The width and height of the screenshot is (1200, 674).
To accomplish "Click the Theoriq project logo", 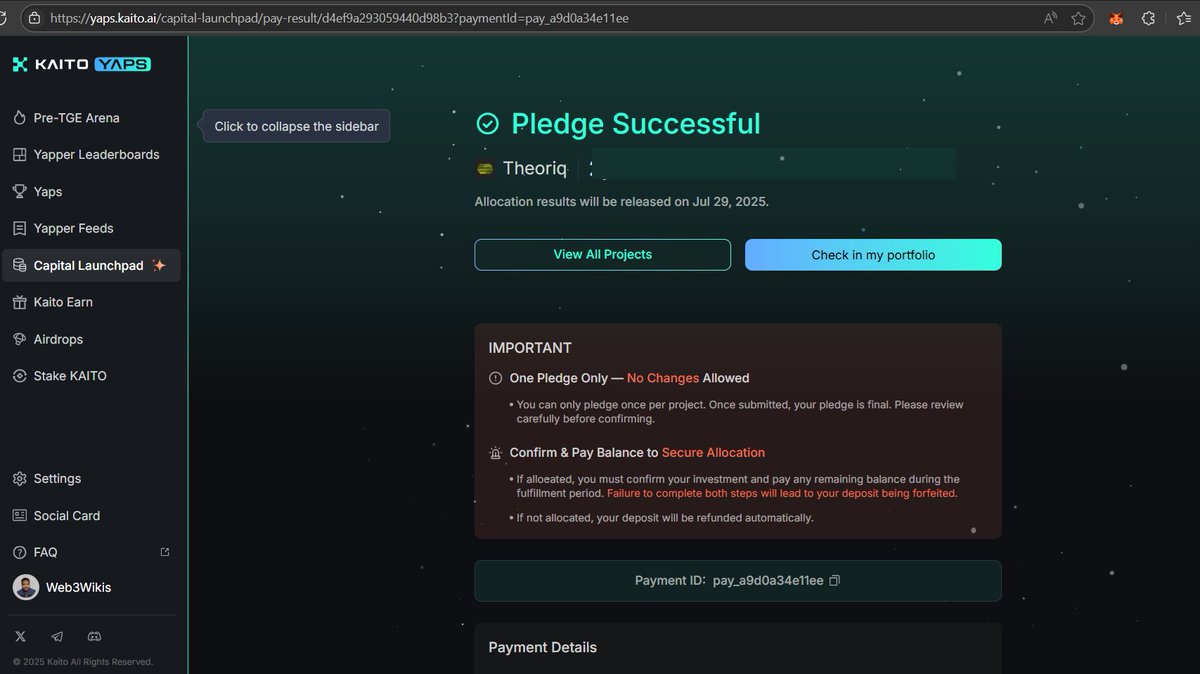I will pos(485,168).
